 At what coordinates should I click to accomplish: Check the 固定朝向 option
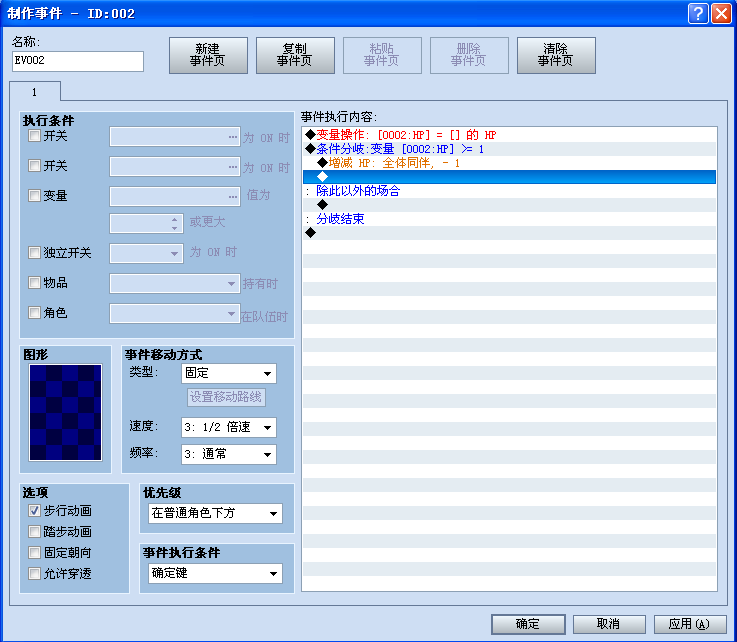34,552
